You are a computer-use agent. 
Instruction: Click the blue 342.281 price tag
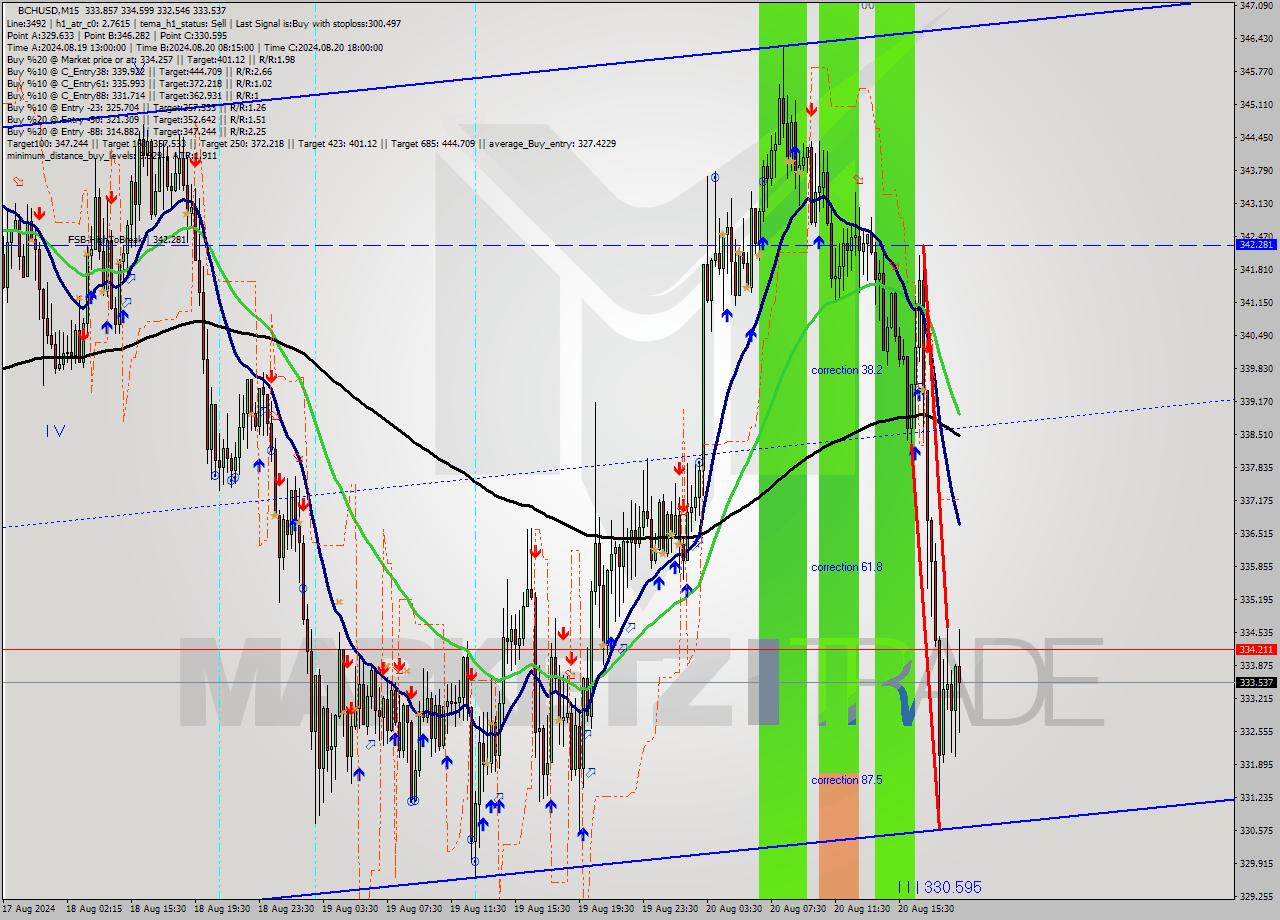1256,245
